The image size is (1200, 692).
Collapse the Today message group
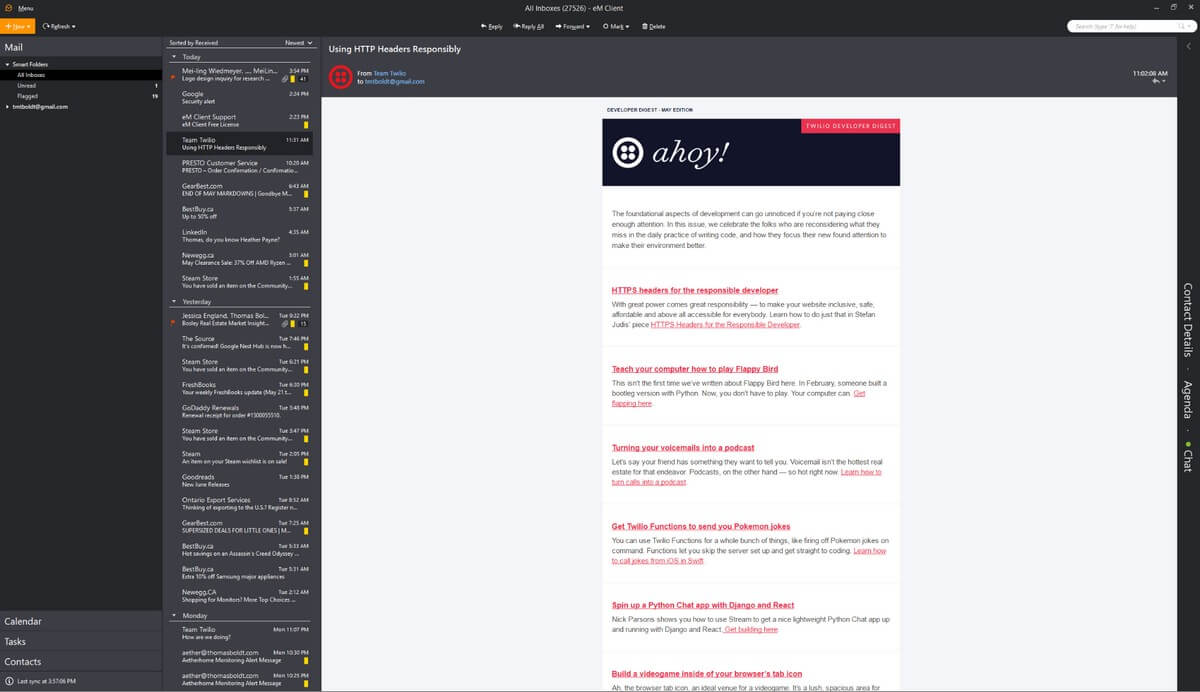click(x=174, y=57)
